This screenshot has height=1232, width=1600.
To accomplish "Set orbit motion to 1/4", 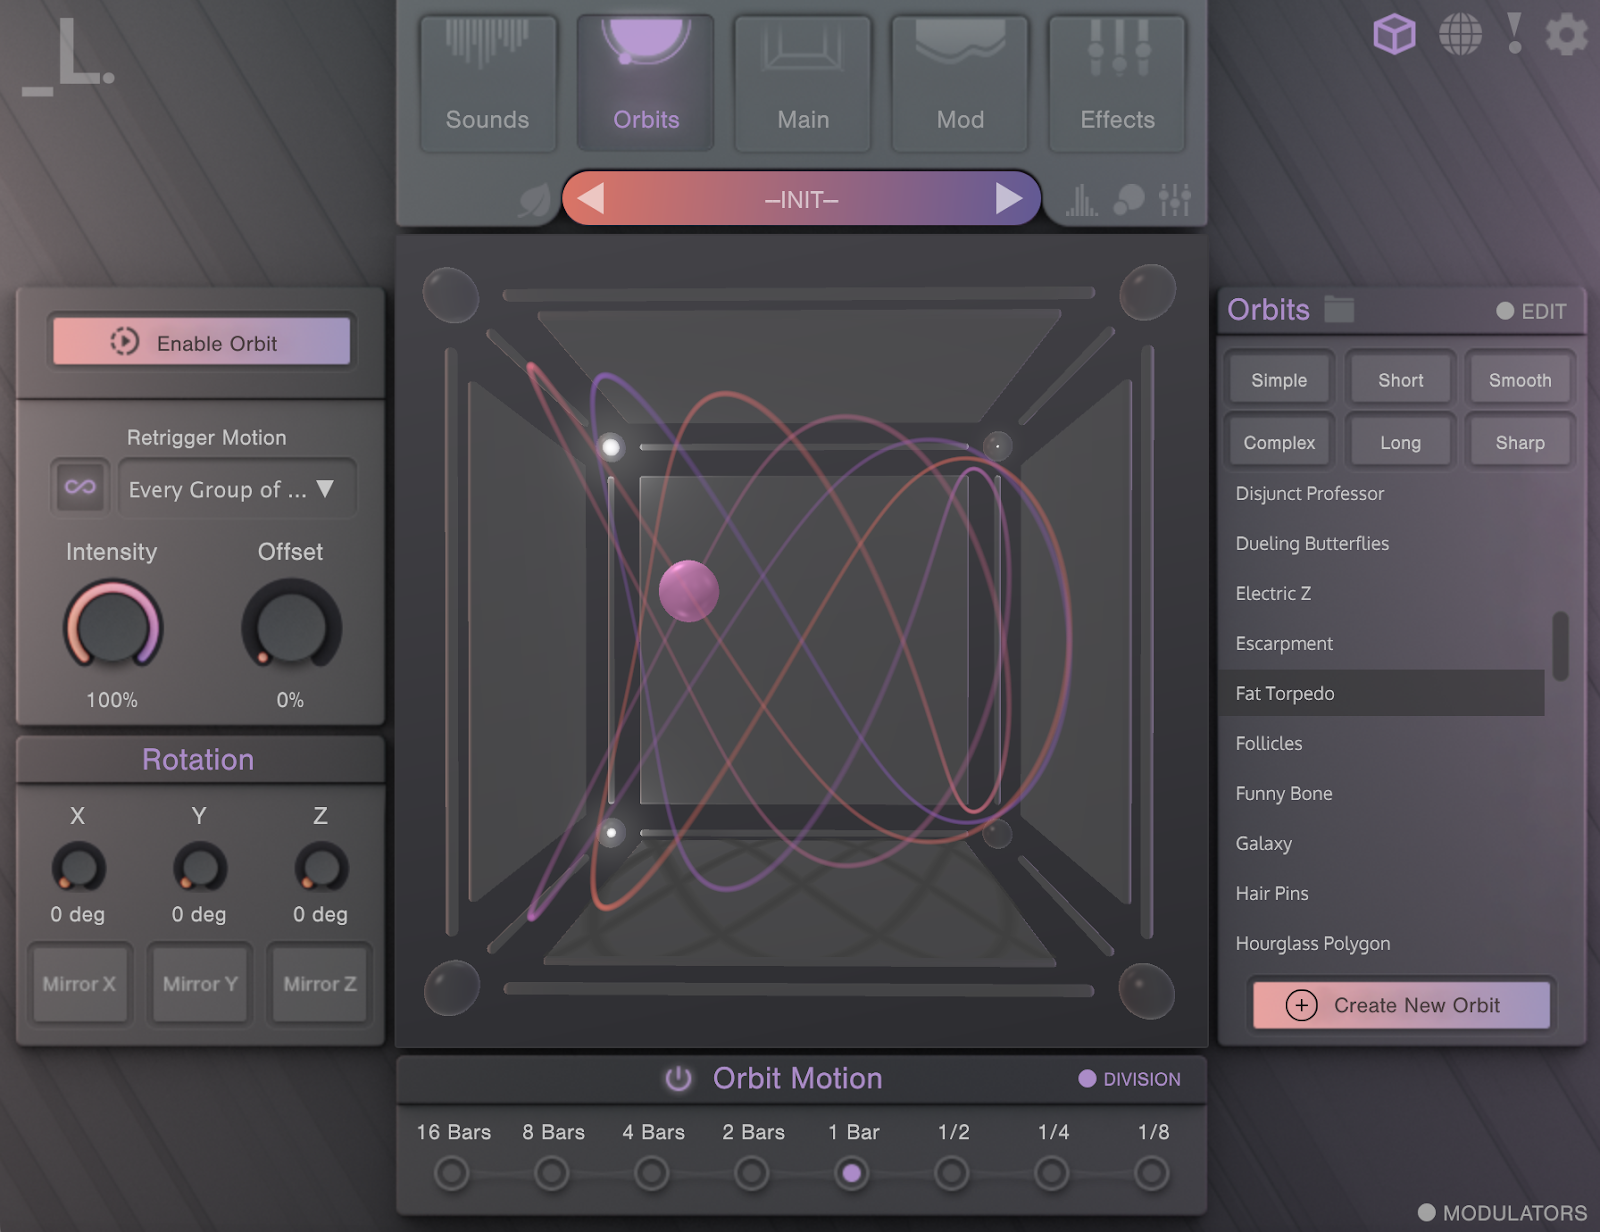I will (x=1052, y=1173).
